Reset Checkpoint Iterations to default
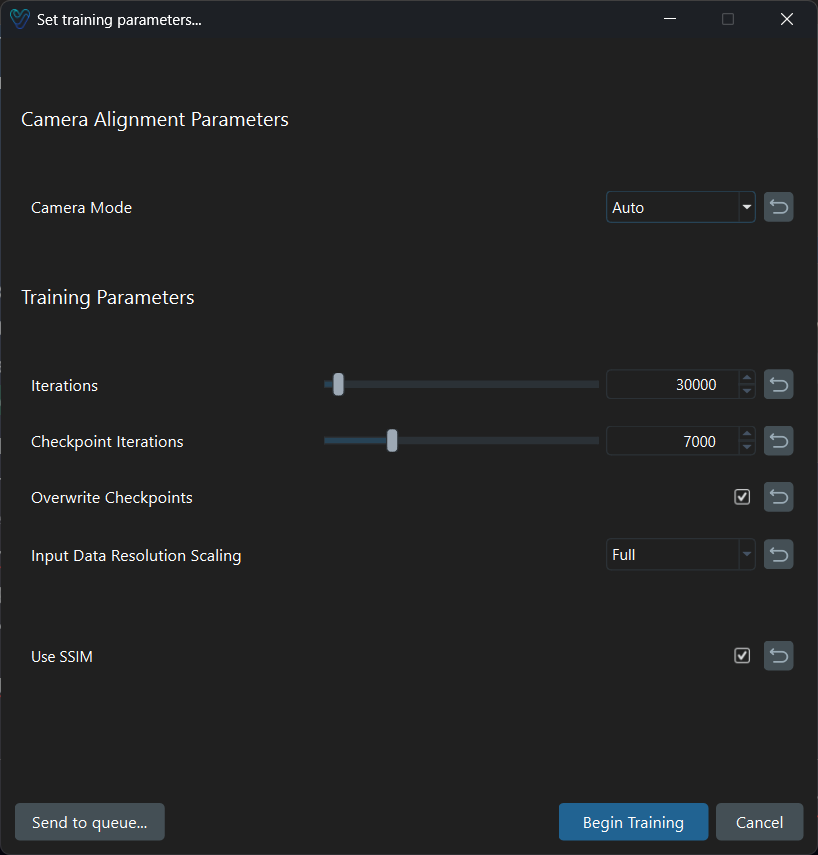This screenshot has width=818, height=855. (x=778, y=441)
